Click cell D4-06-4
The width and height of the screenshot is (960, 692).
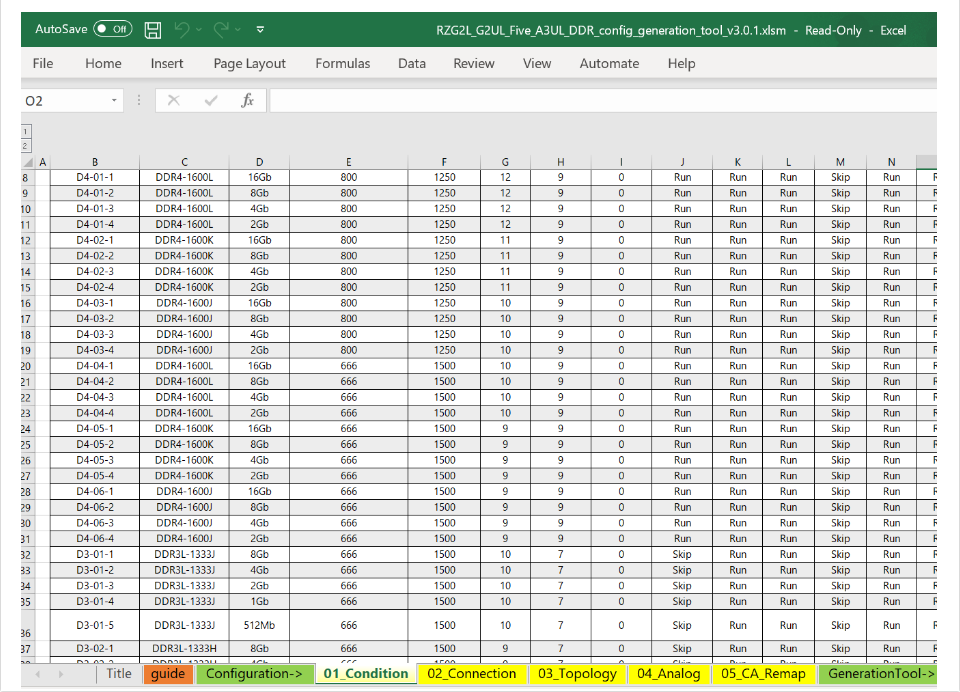95,539
